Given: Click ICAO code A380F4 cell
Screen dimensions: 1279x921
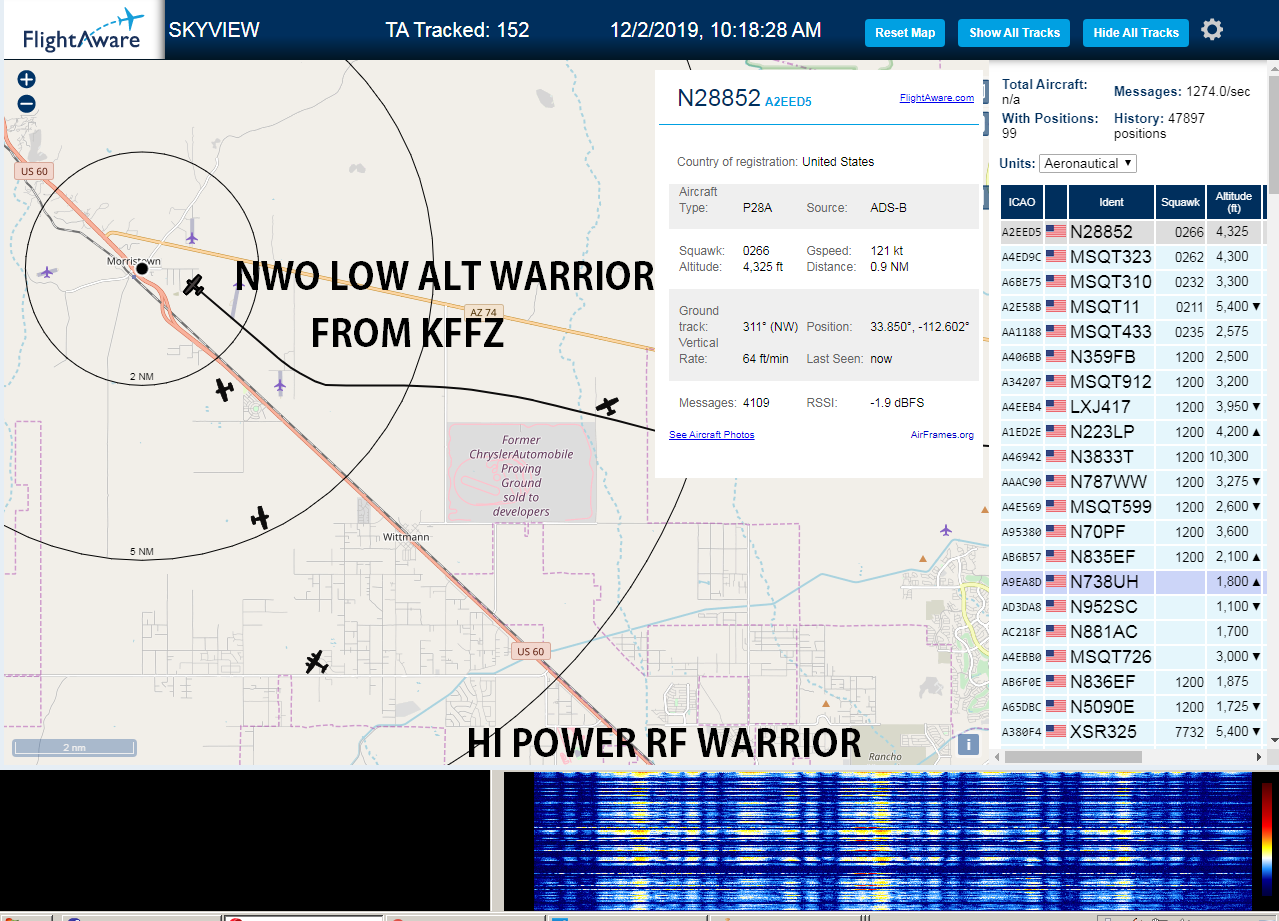Looking at the screenshot, I should click(1022, 732).
